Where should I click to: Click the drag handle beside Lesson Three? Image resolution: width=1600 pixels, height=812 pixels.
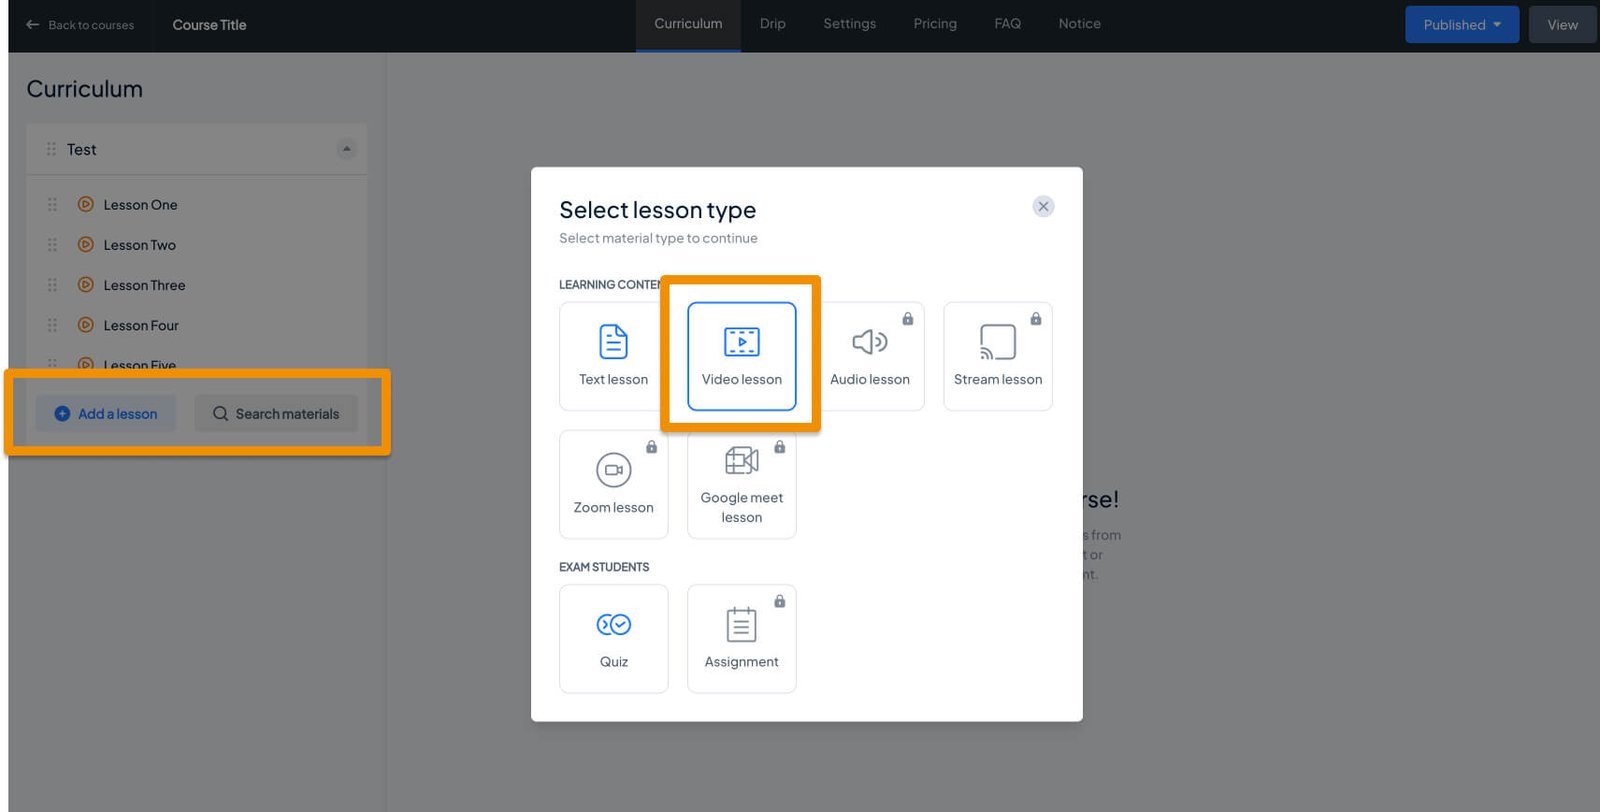click(53, 285)
